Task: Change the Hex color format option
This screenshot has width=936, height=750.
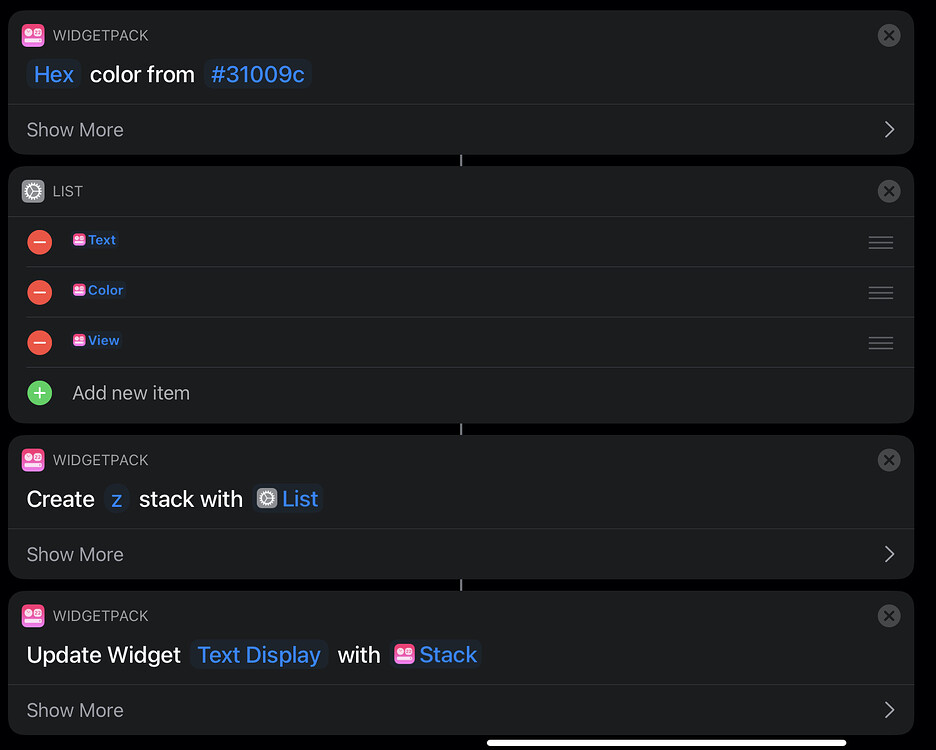Action: click(54, 75)
